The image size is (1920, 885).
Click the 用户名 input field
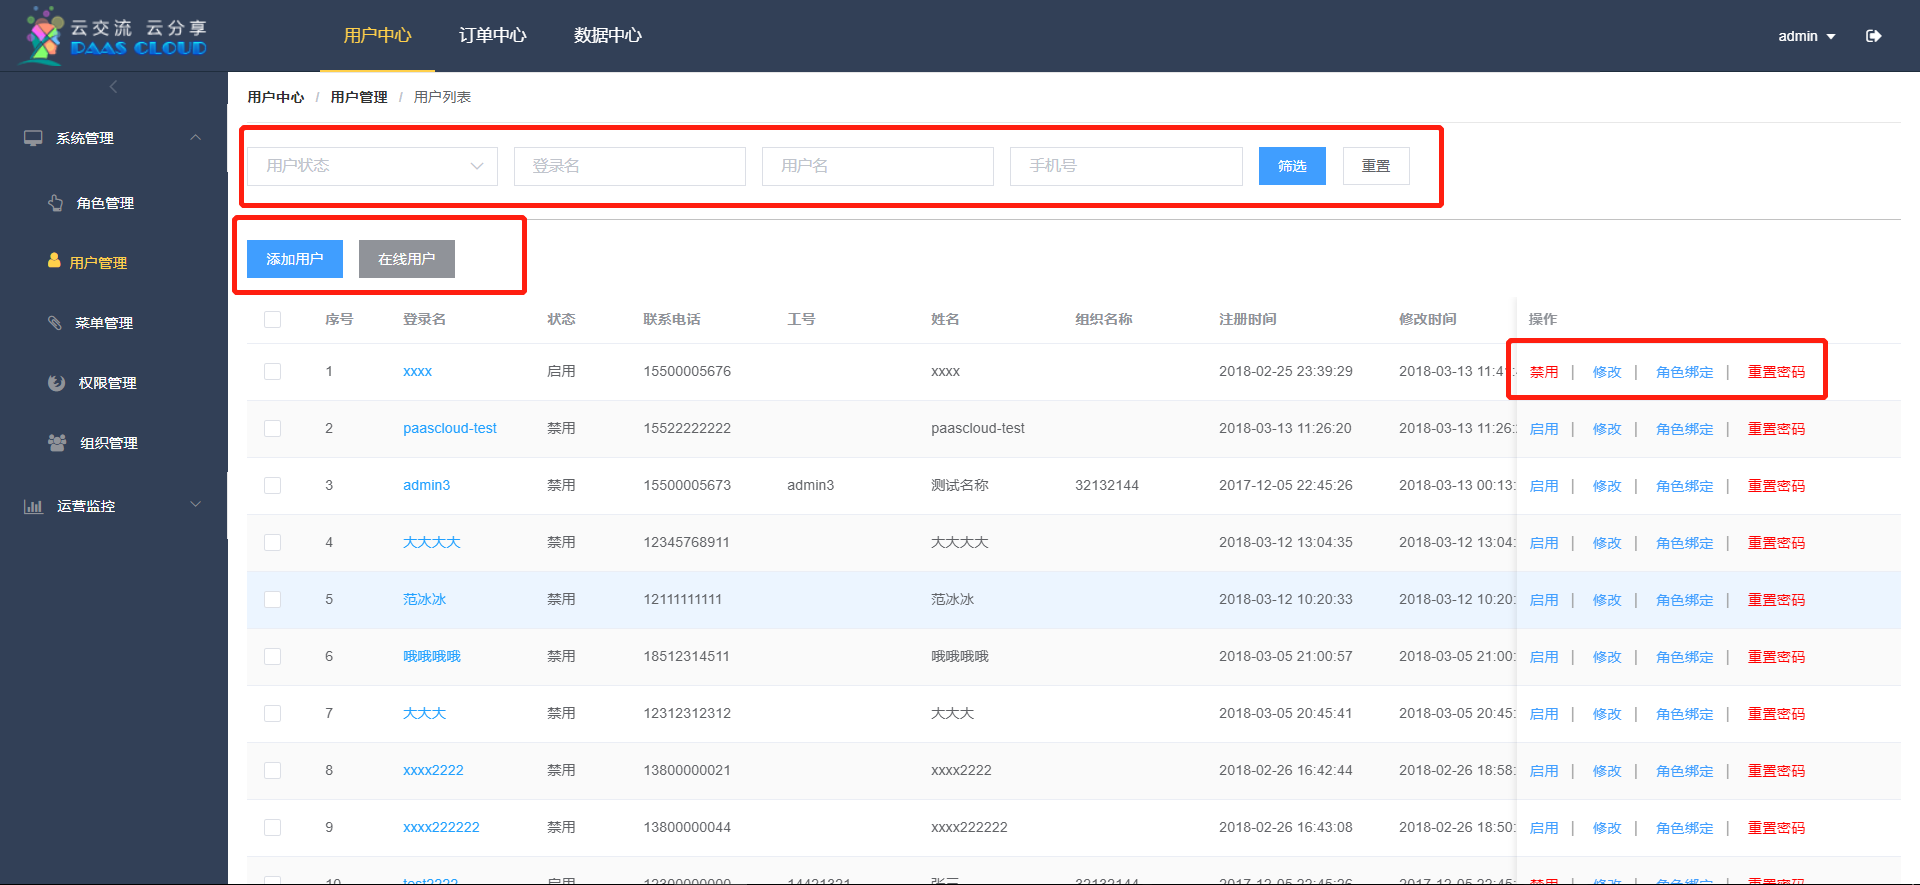pyautogui.click(x=878, y=166)
